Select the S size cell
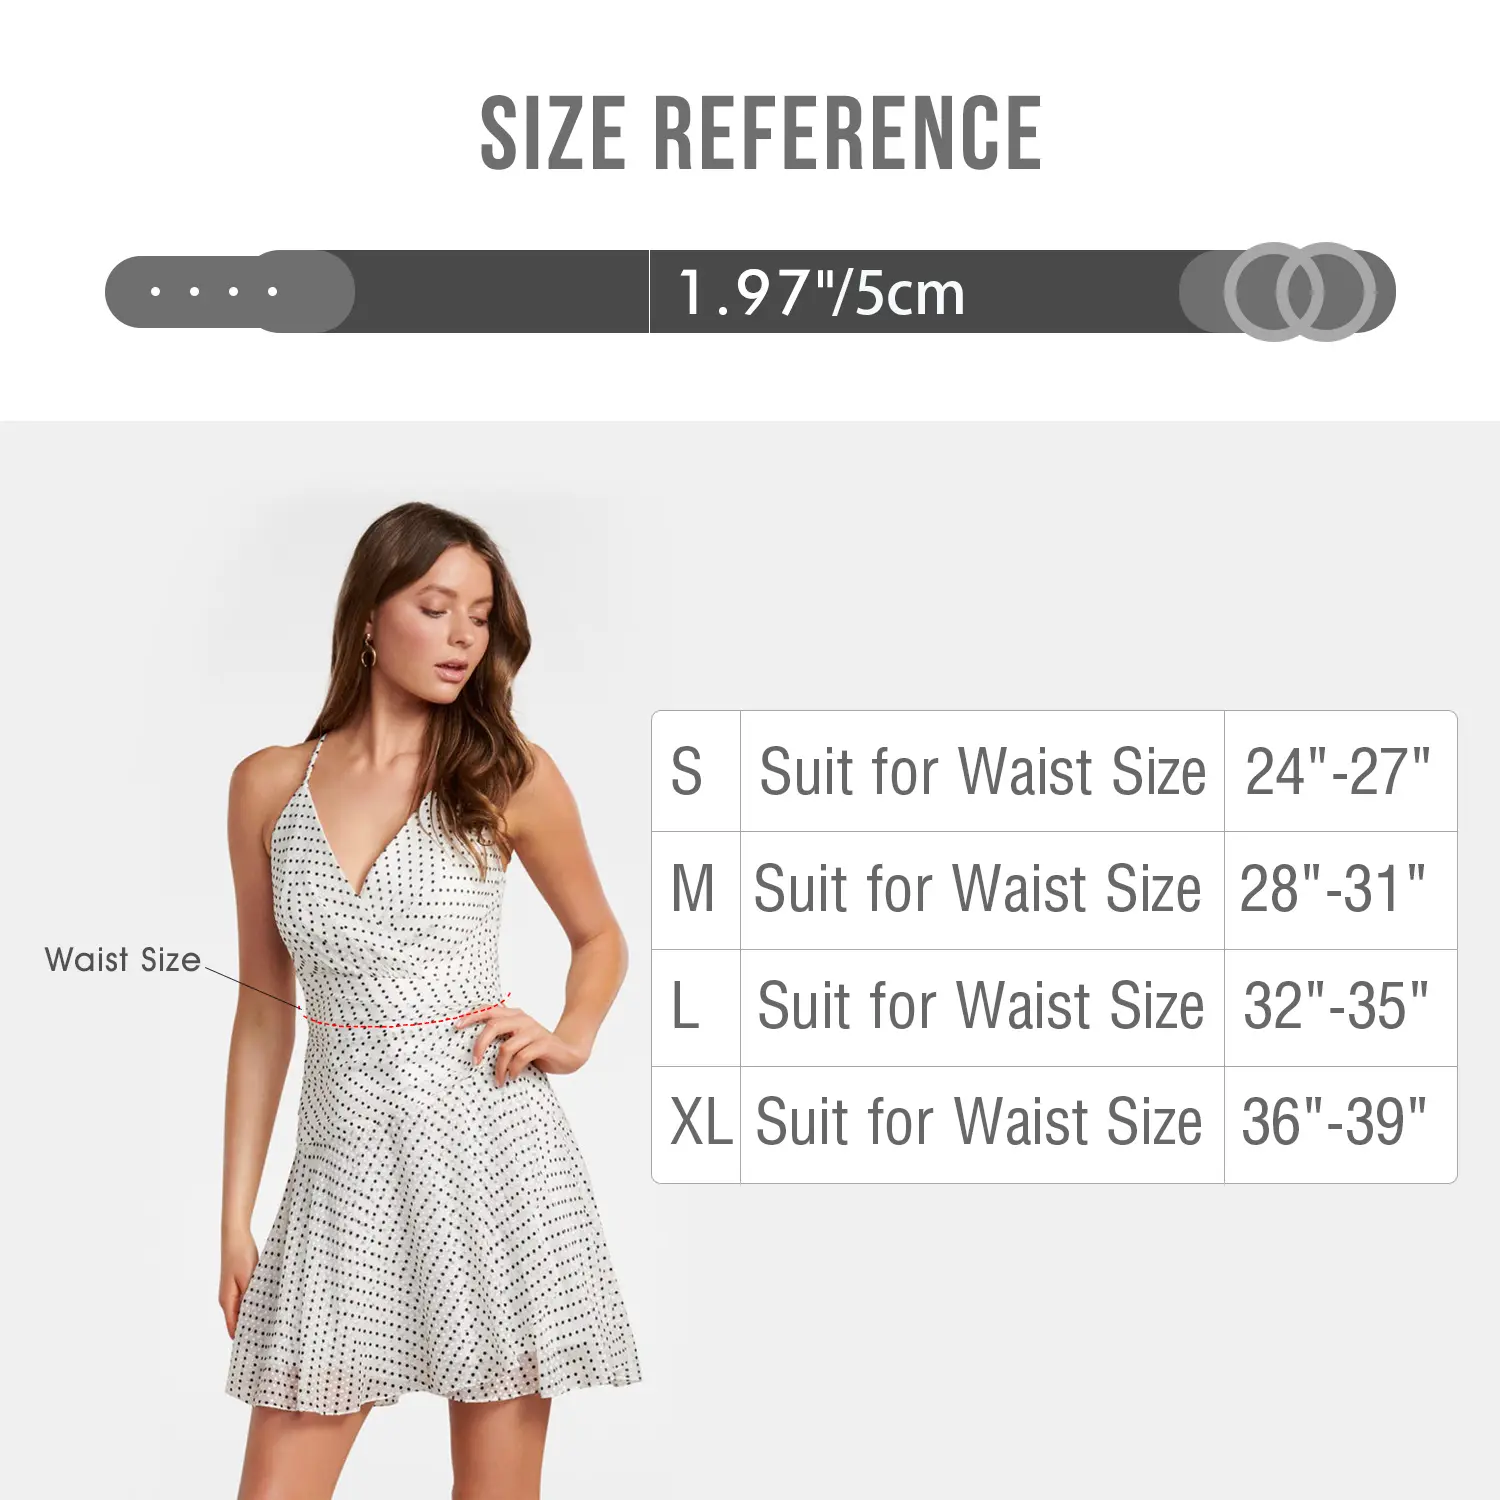 696,771
